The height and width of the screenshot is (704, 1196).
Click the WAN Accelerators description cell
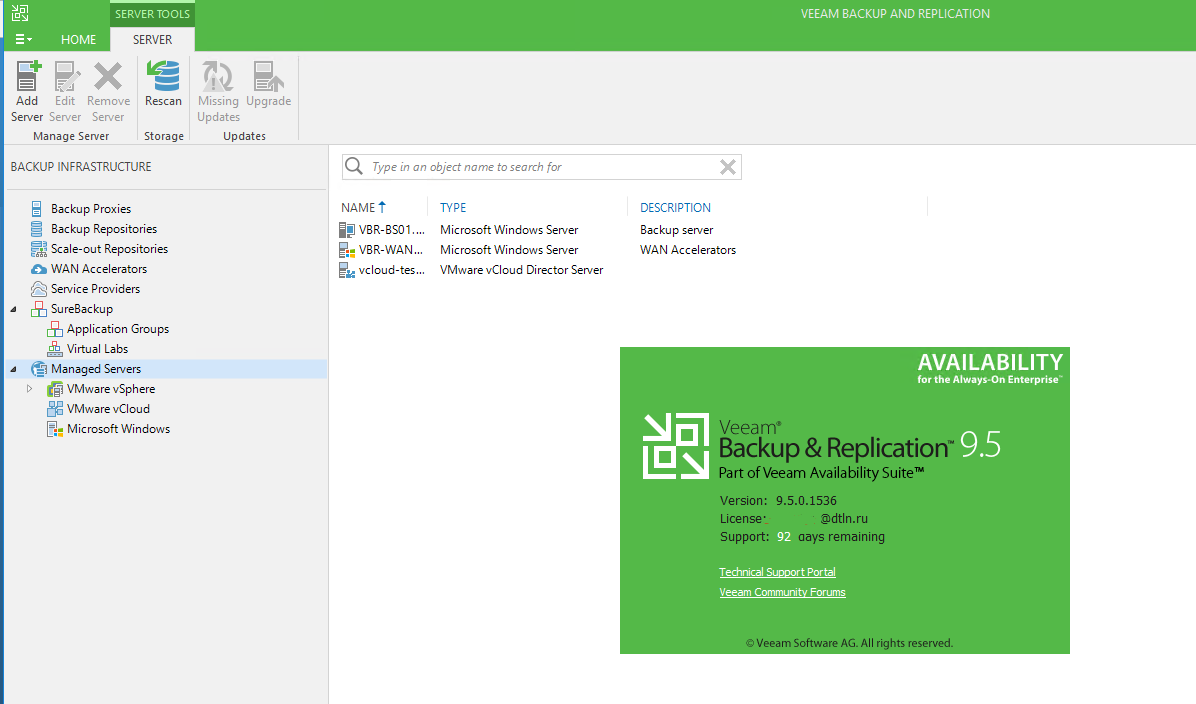click(688, 249)
